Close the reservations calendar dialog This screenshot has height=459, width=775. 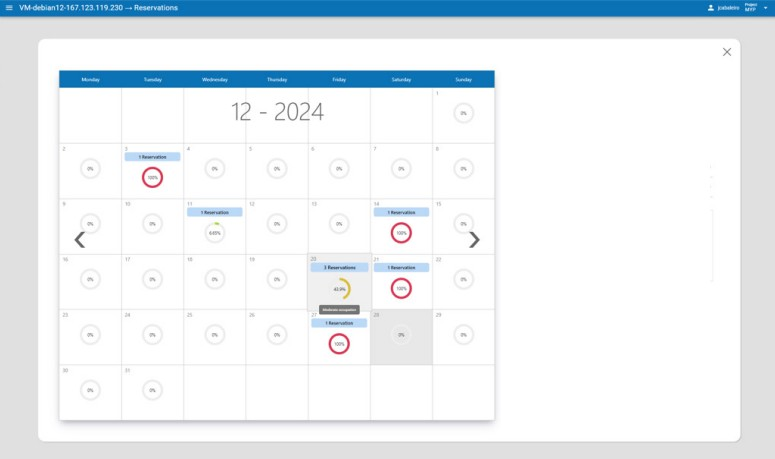(727, 52)
